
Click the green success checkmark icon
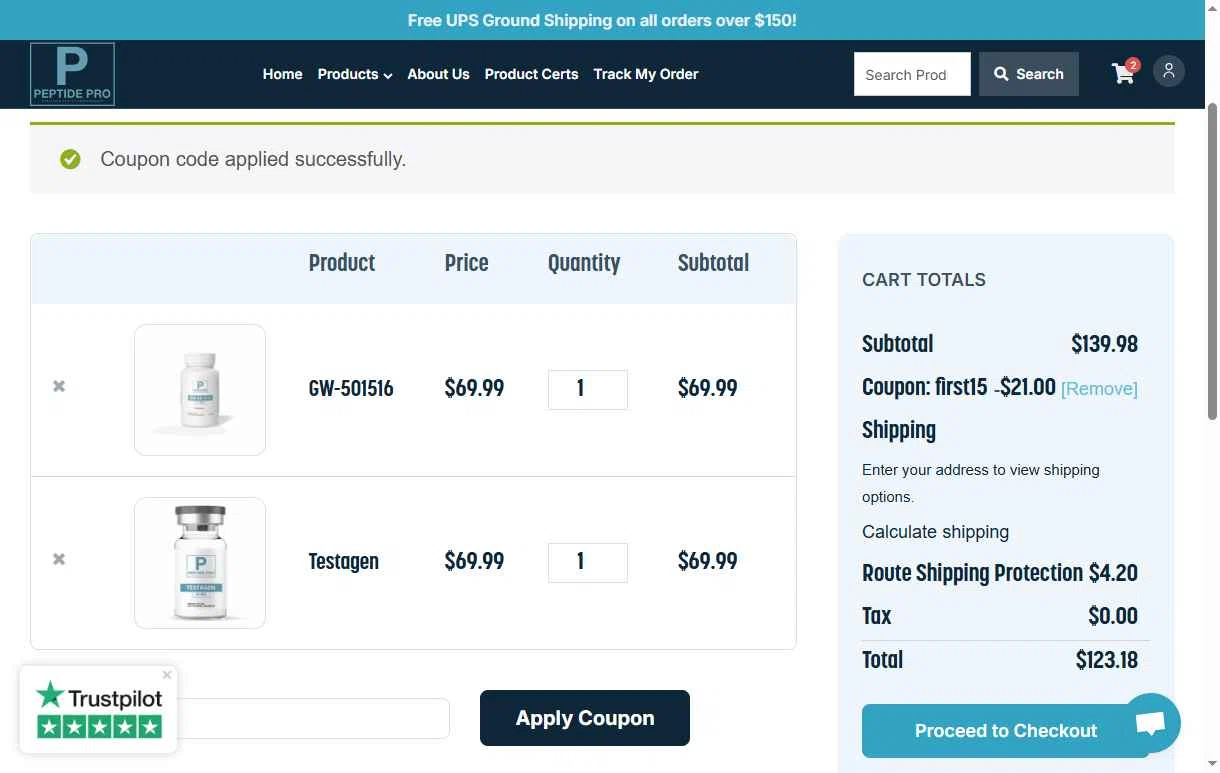pyautogui.click(x=70, y=159)
